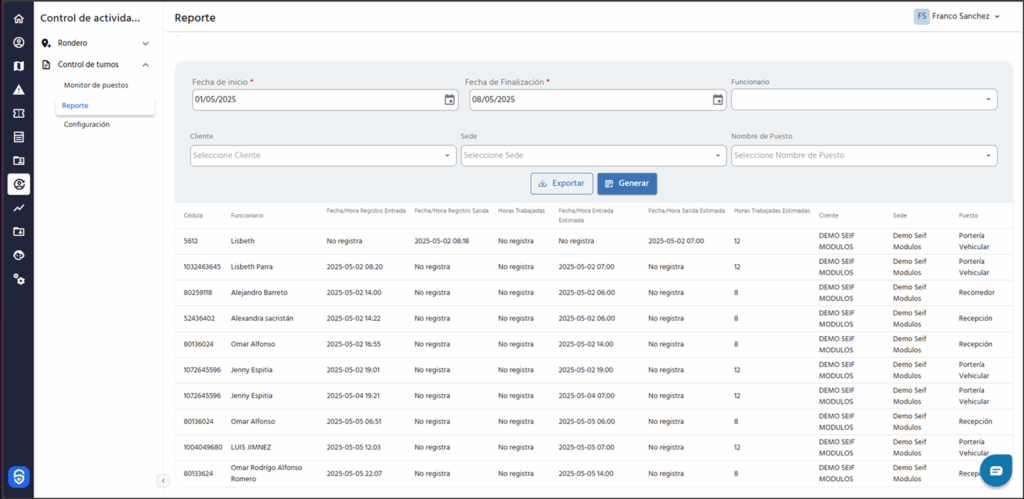Click the Exportar button
This screenshot has width=1024, height=499.
[x=562, y=184]
